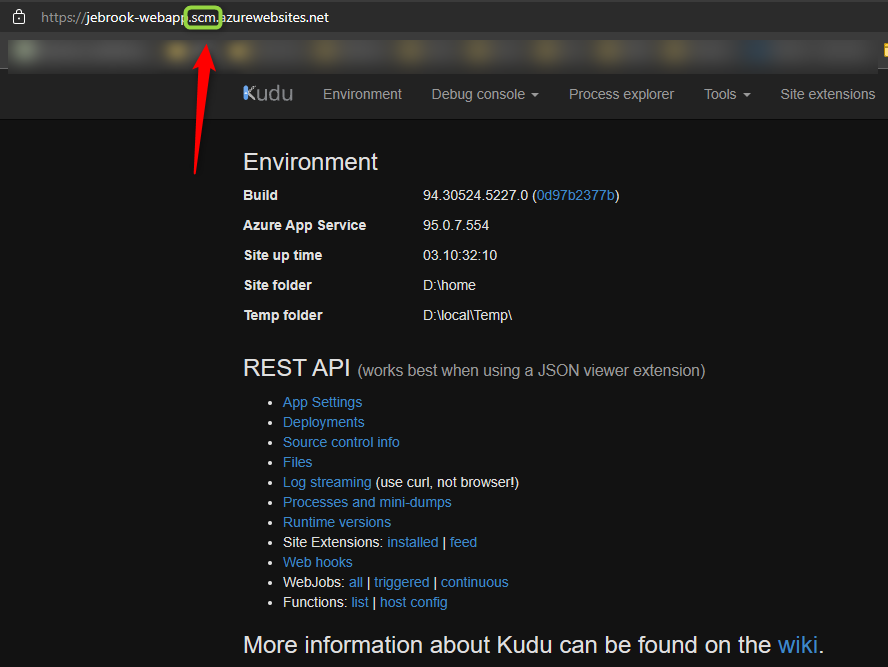Open installed Site Extensions link

point(412,542)
